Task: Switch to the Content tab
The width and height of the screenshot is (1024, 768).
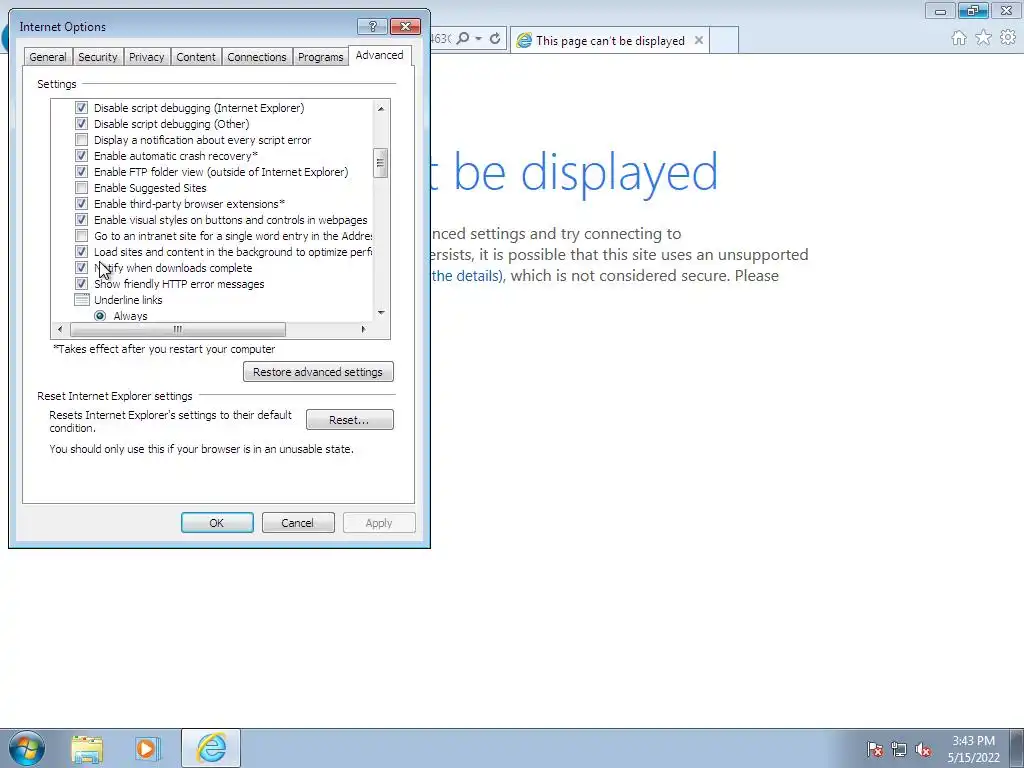Action: click(x=196, y=57)
